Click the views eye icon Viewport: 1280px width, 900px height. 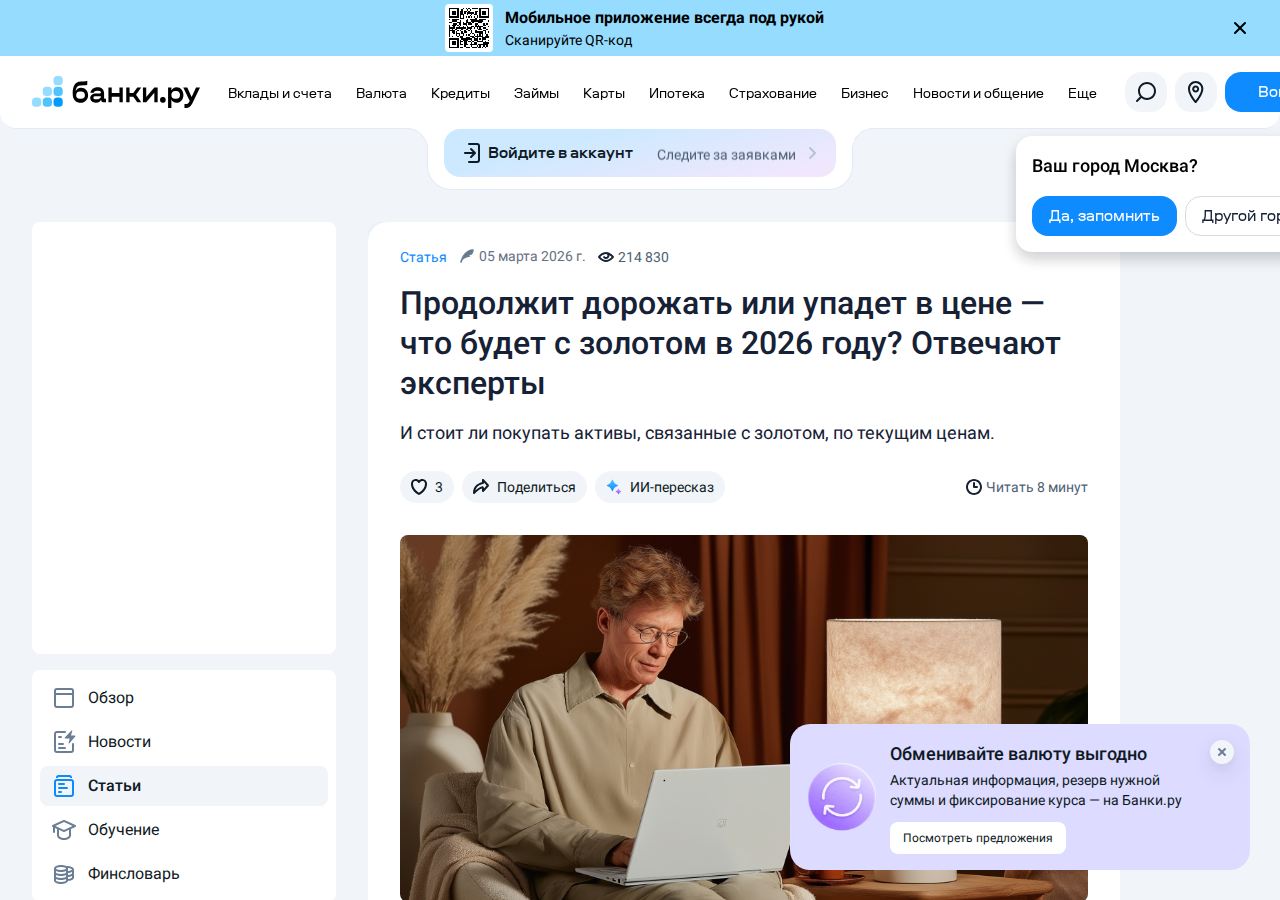pos(606,257)
